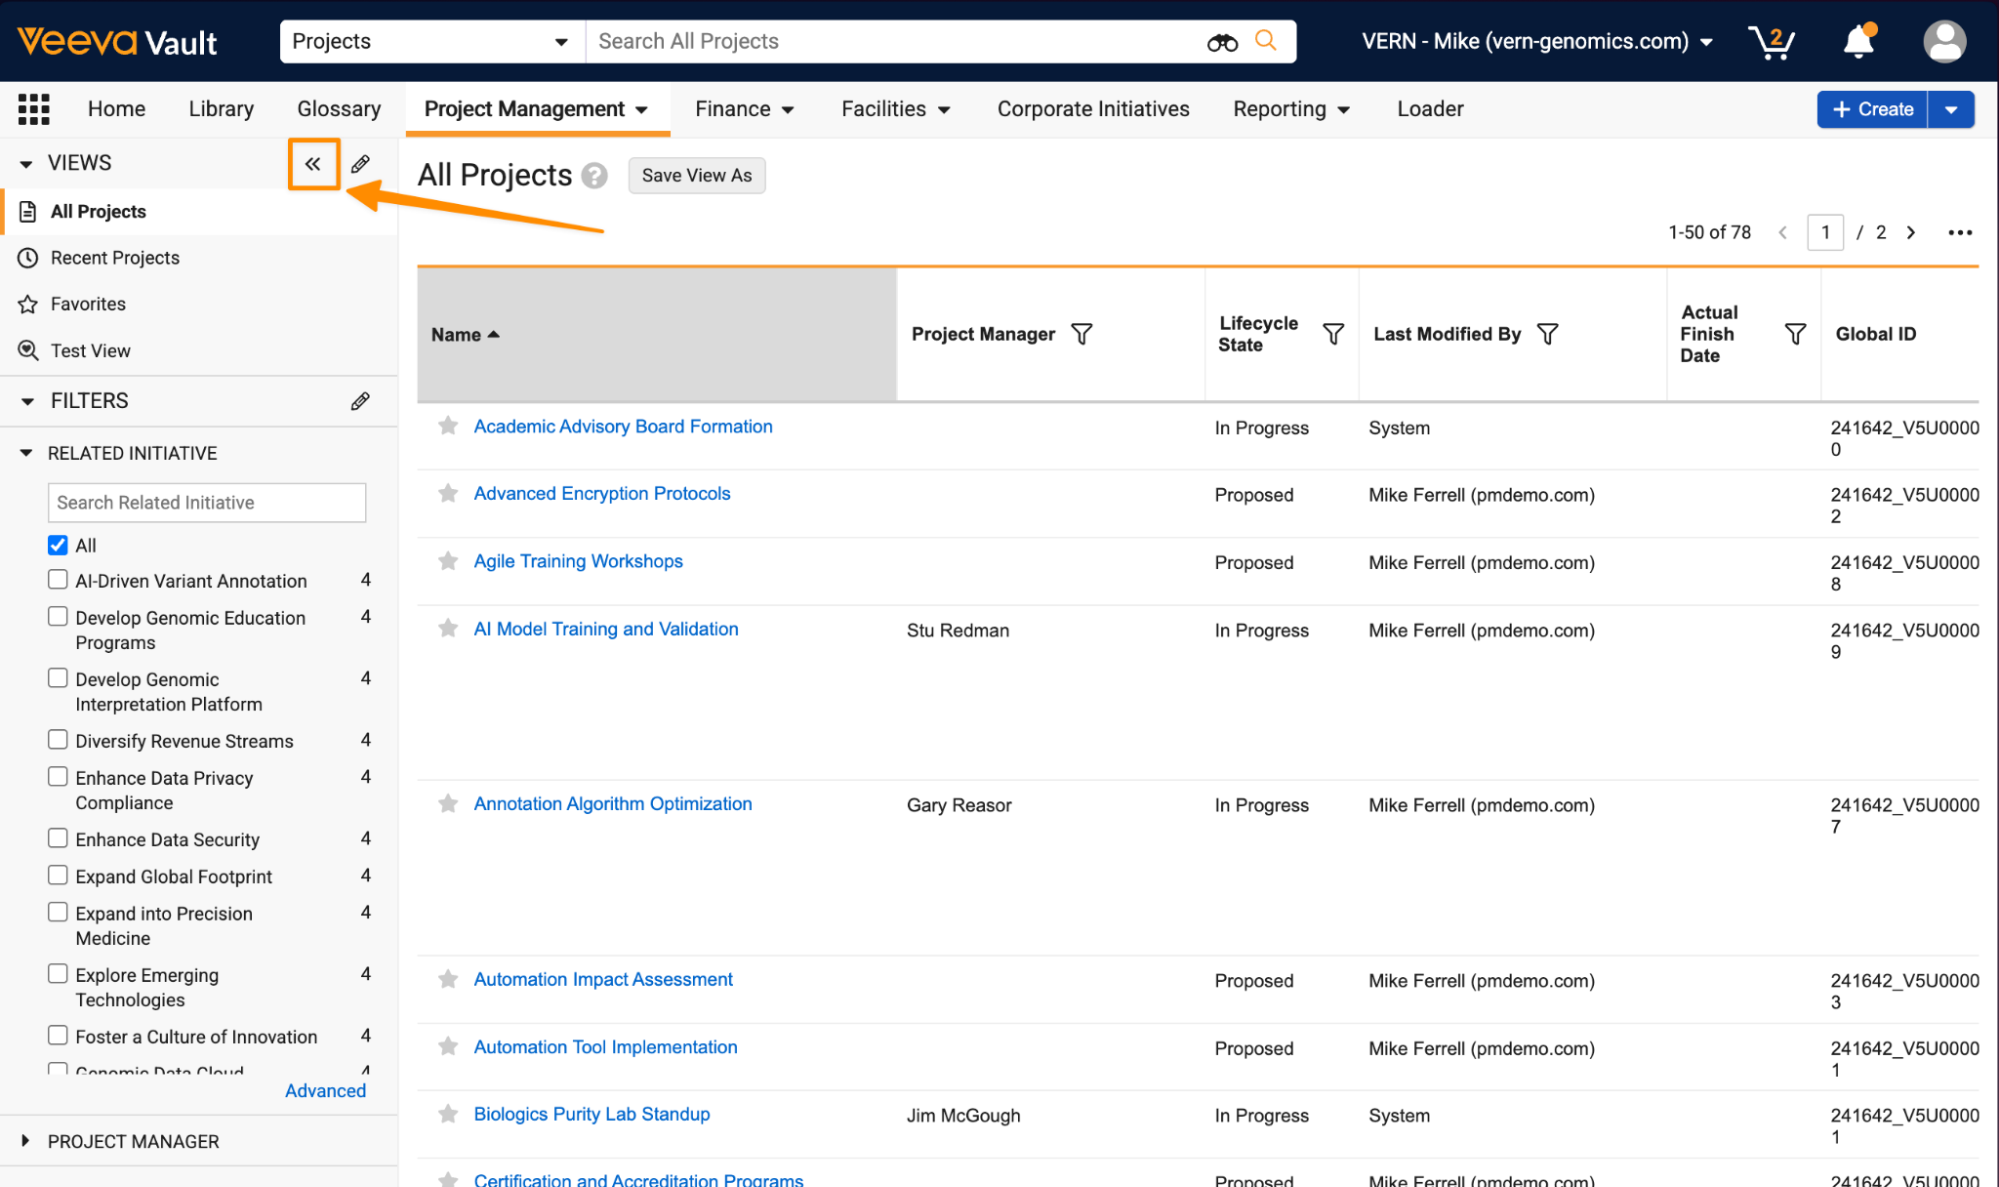Open Annotation Algorithm Optimization project link
1999x1187 pixels.
coord(612,804)
